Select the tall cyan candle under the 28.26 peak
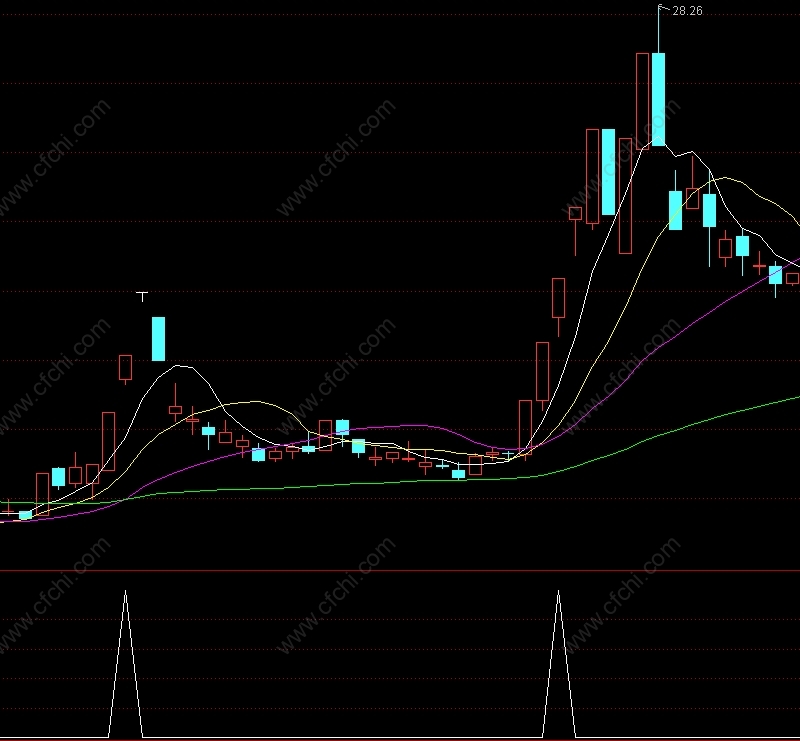Image resolution: width=800 pixels, height=741 pixels. 658,99
